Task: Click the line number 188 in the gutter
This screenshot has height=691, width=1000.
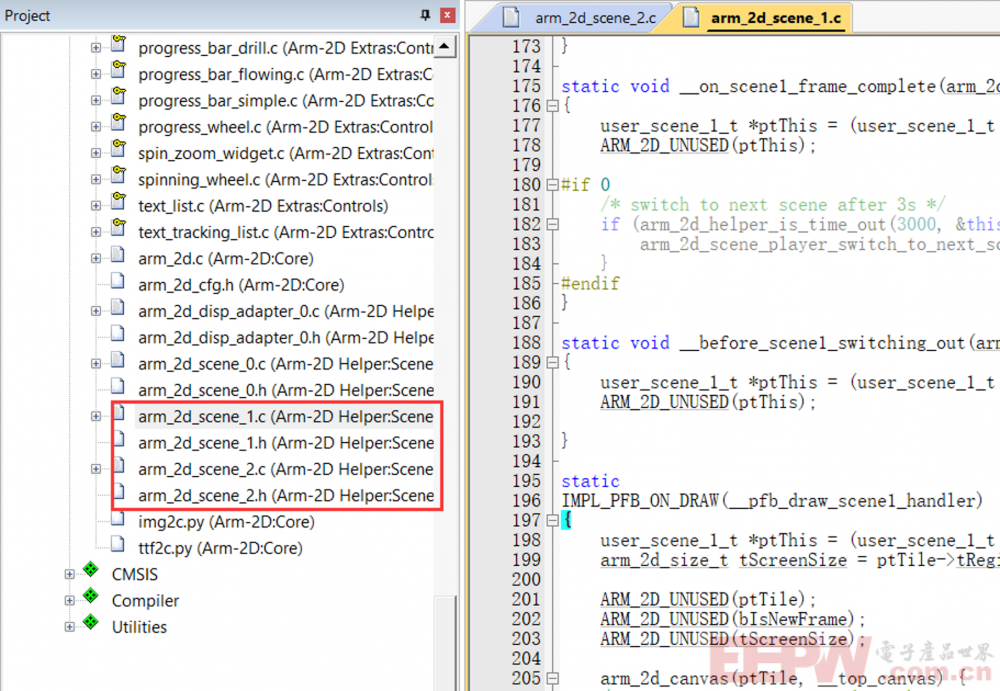Action: point(526,343)
